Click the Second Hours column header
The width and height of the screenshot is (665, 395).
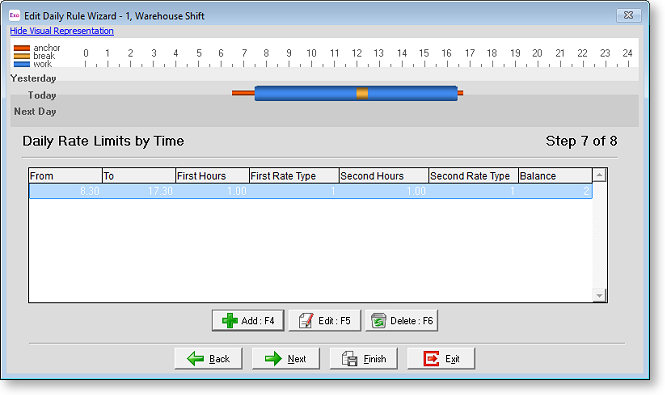(383, 176)
